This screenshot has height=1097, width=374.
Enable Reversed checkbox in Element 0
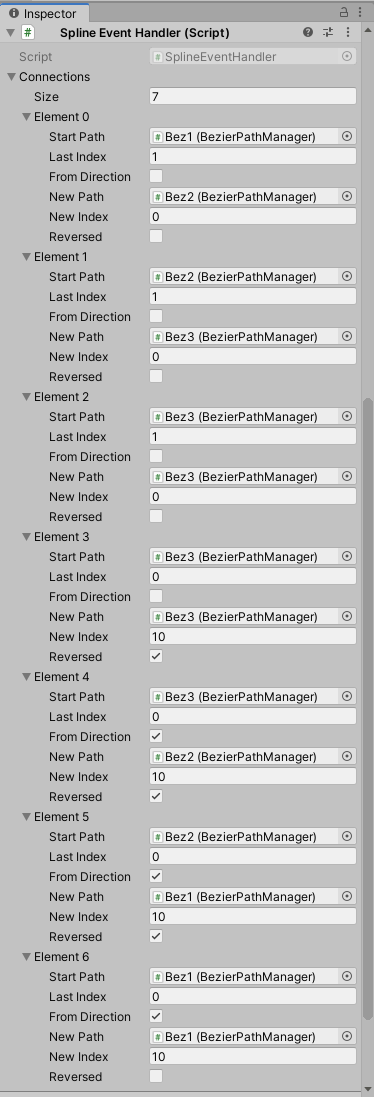[157, 236]
